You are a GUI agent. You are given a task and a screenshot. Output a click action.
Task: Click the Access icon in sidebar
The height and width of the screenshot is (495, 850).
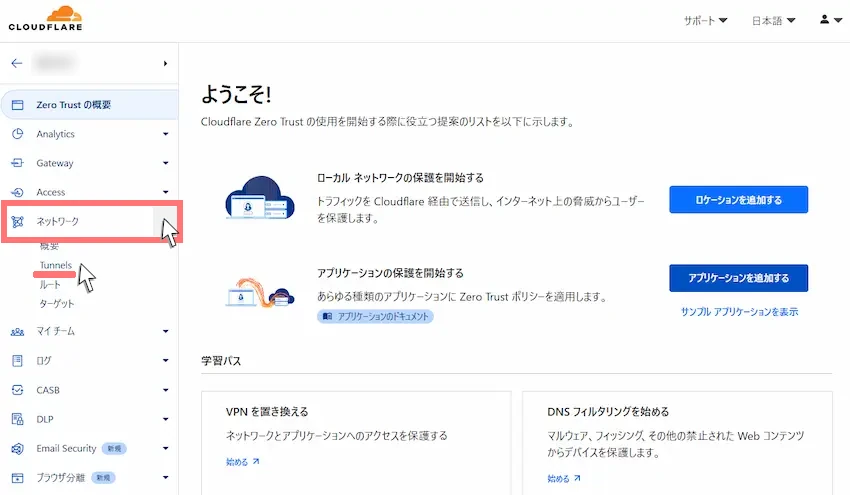[x=17, y=192]
